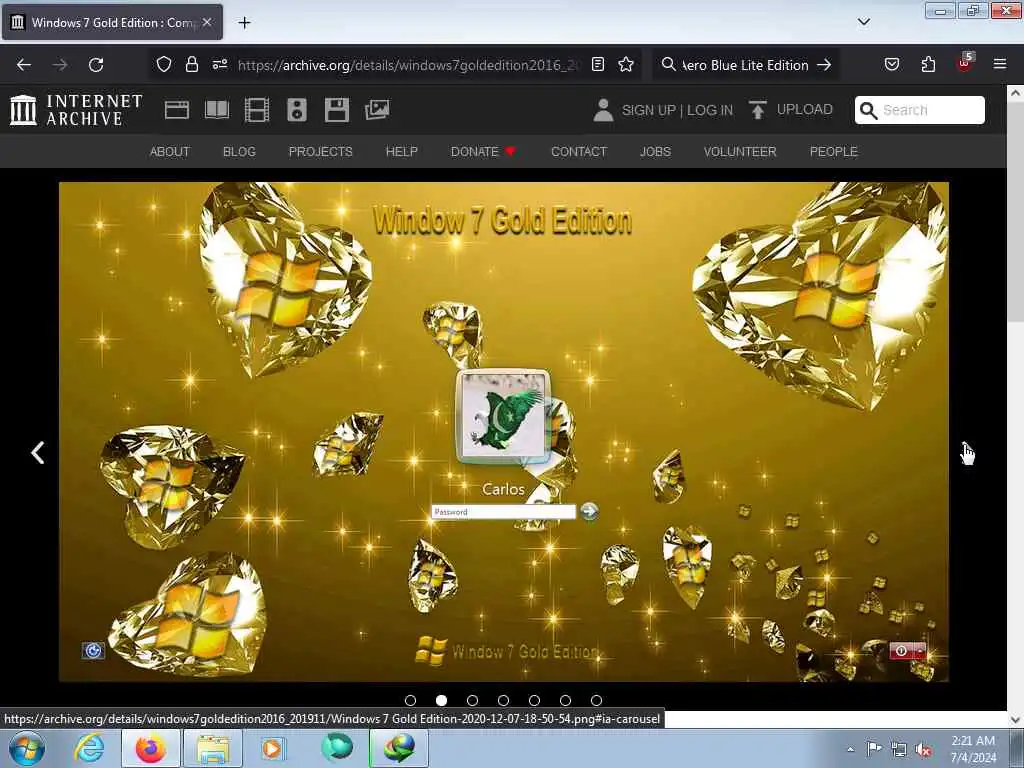Open the Texts book icon
The image size is (1024, 768).
pos(217,110)
